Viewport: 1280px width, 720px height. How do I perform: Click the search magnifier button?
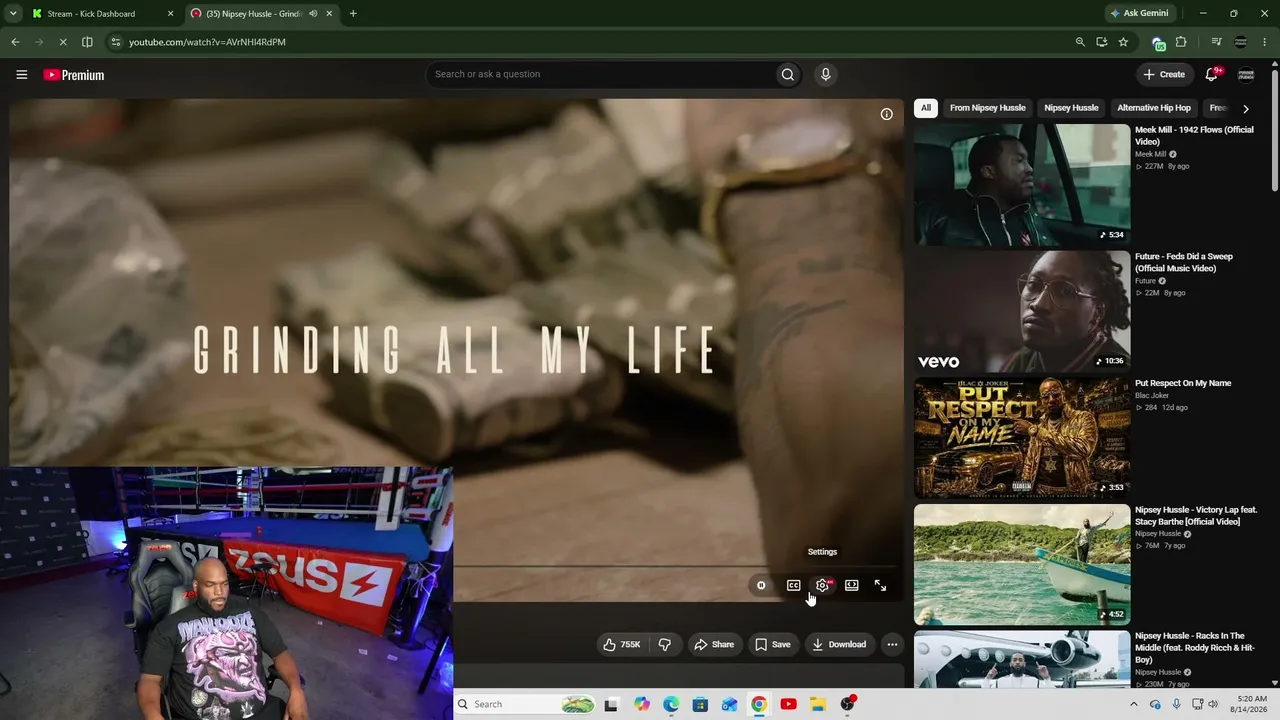[x=788, y=74]
